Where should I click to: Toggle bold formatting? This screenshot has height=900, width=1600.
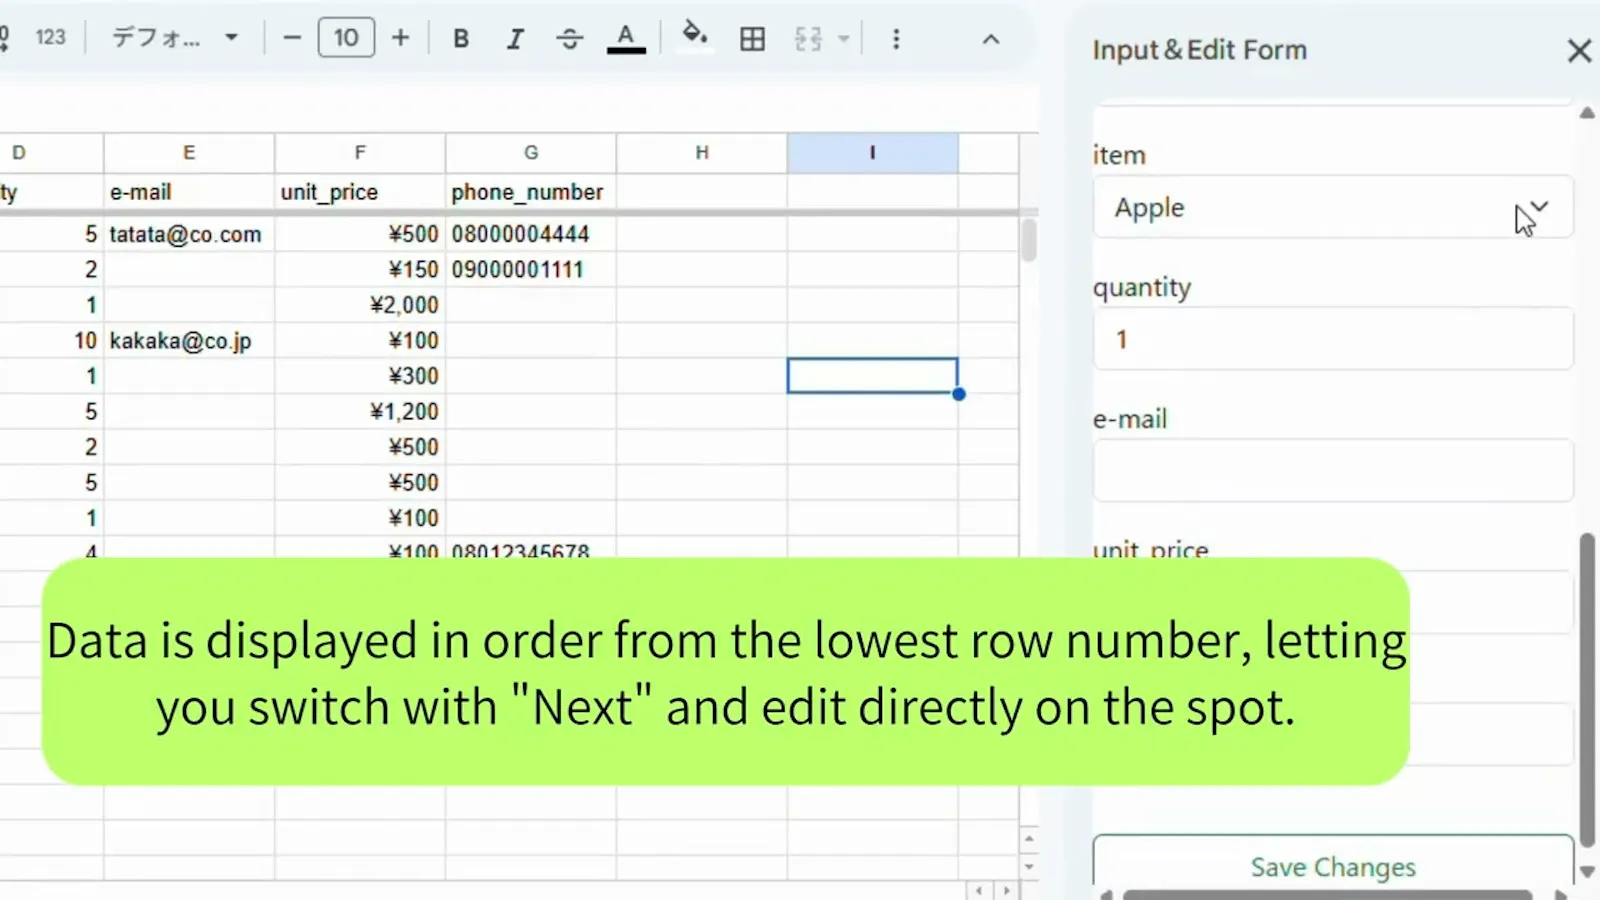pos(461,39)
